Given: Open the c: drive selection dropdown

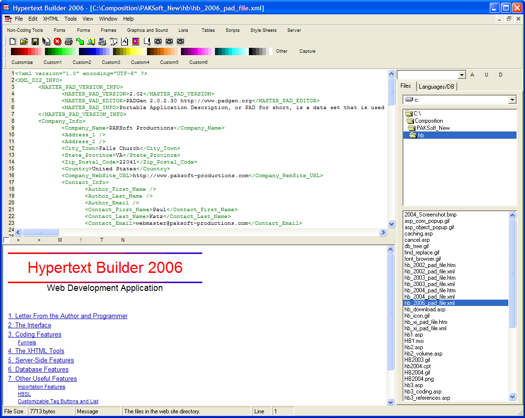Looking at the screenshot, I should point(512,100).
